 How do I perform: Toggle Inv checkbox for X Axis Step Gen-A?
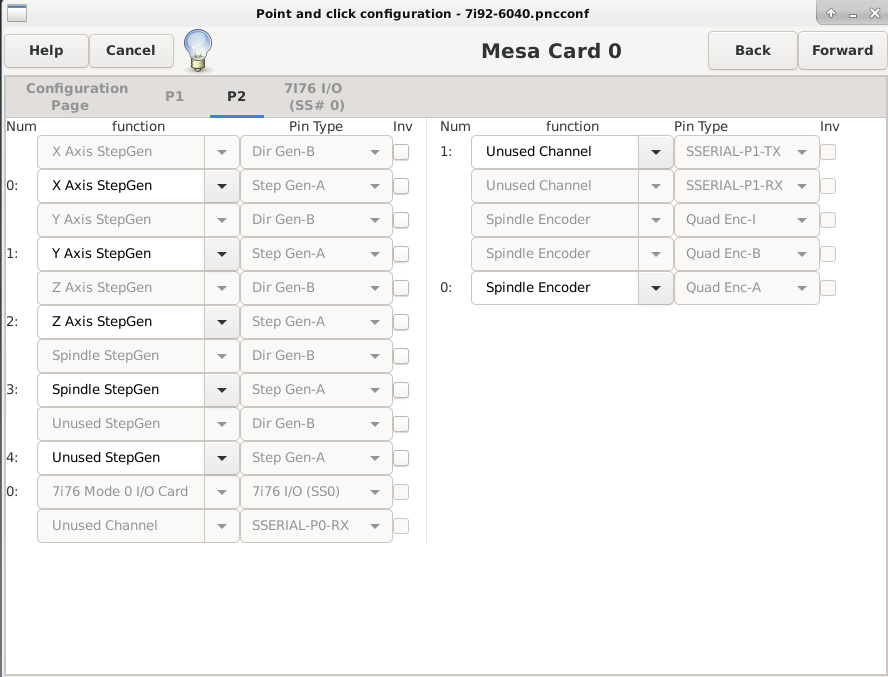401,186
